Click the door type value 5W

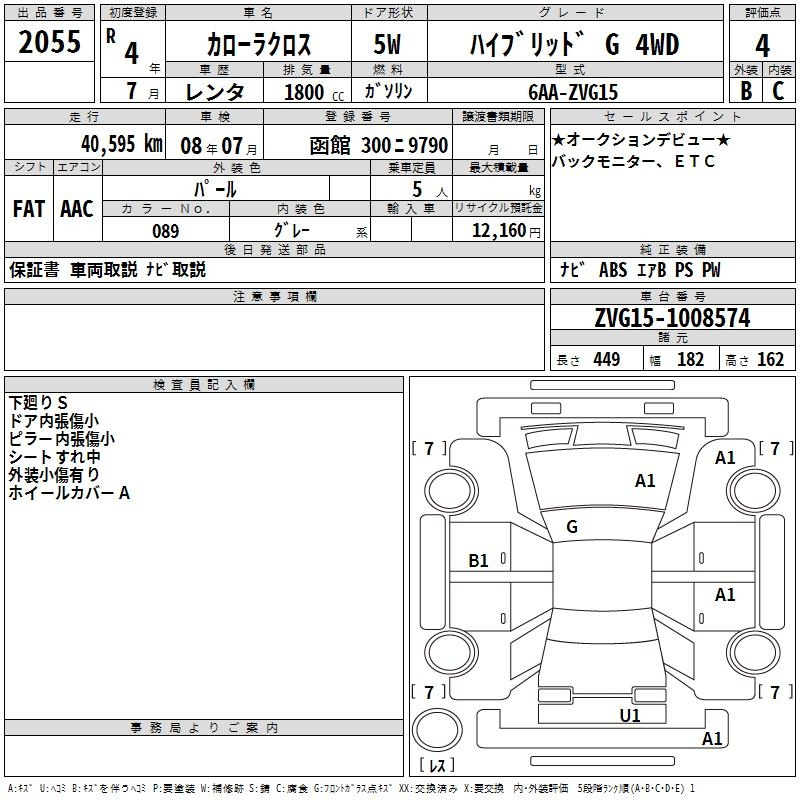tap(387, 44)
